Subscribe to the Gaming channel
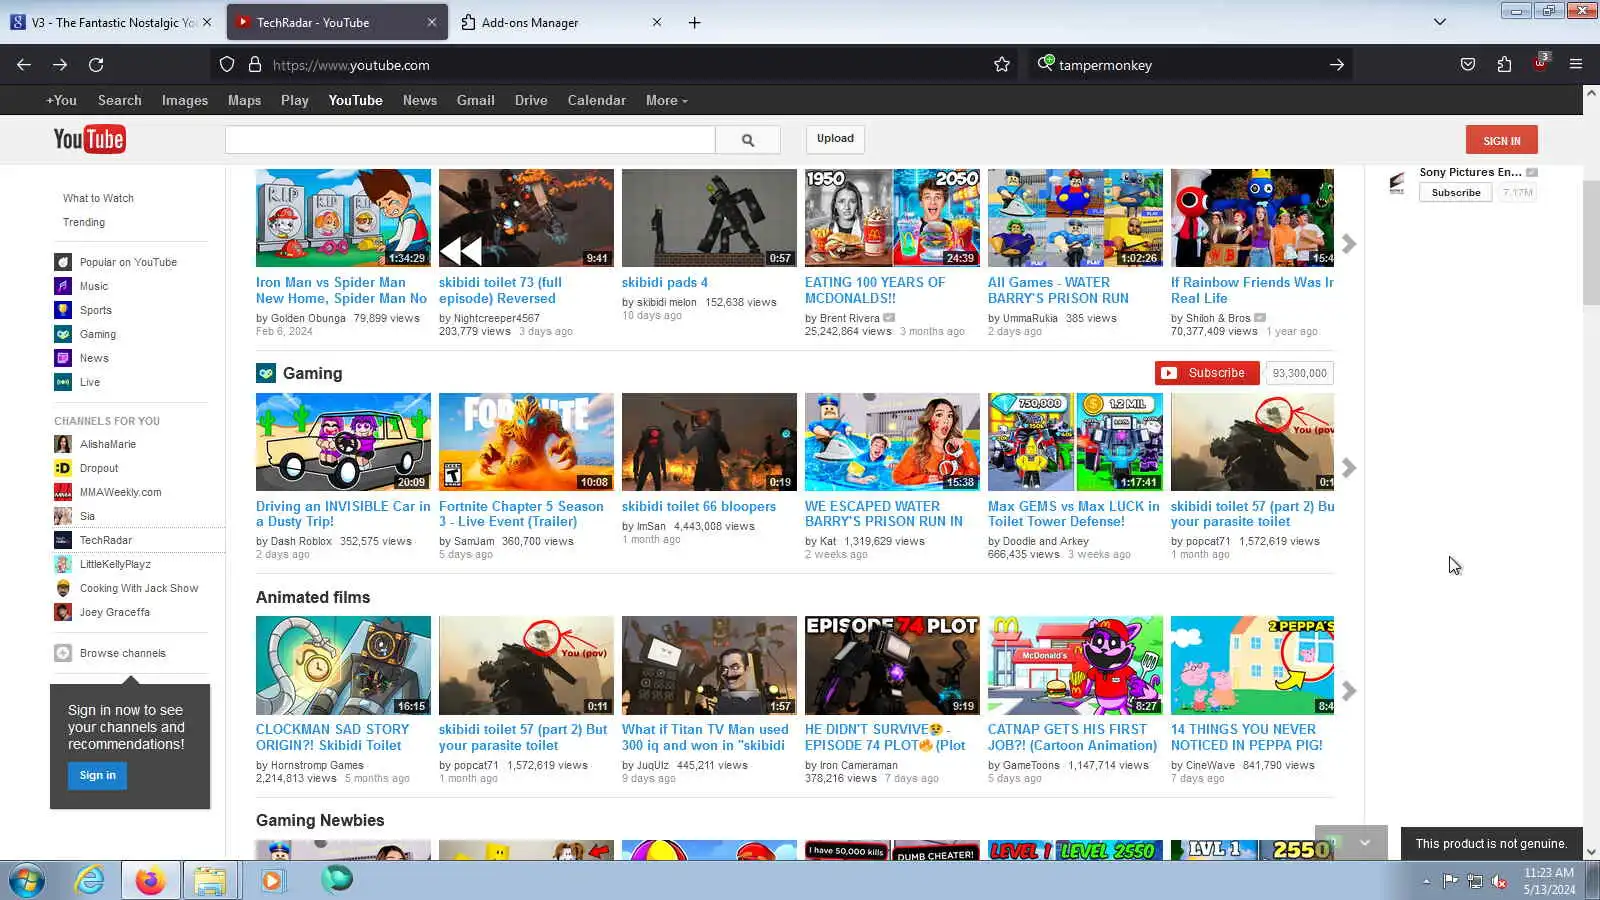1600x900 pixels. coord(1207,373)
